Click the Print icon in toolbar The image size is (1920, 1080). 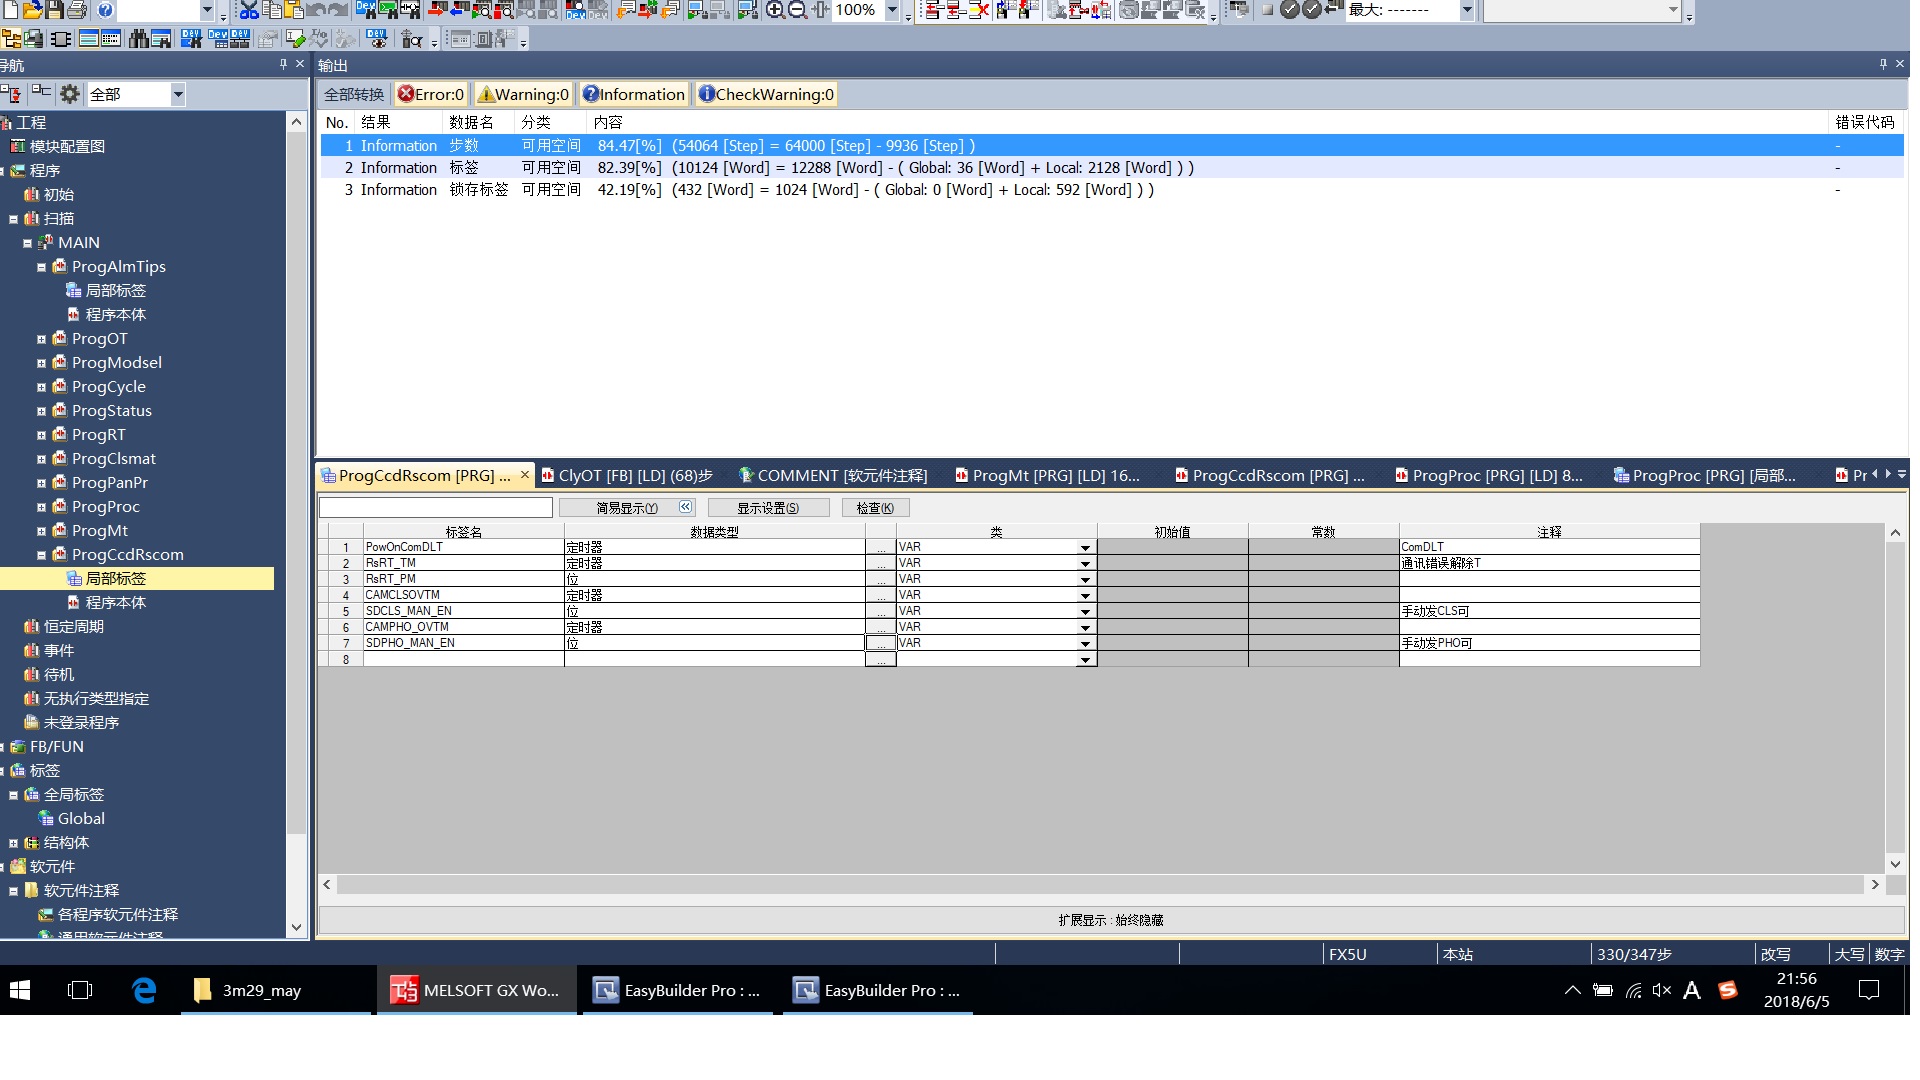coord(78,10)
